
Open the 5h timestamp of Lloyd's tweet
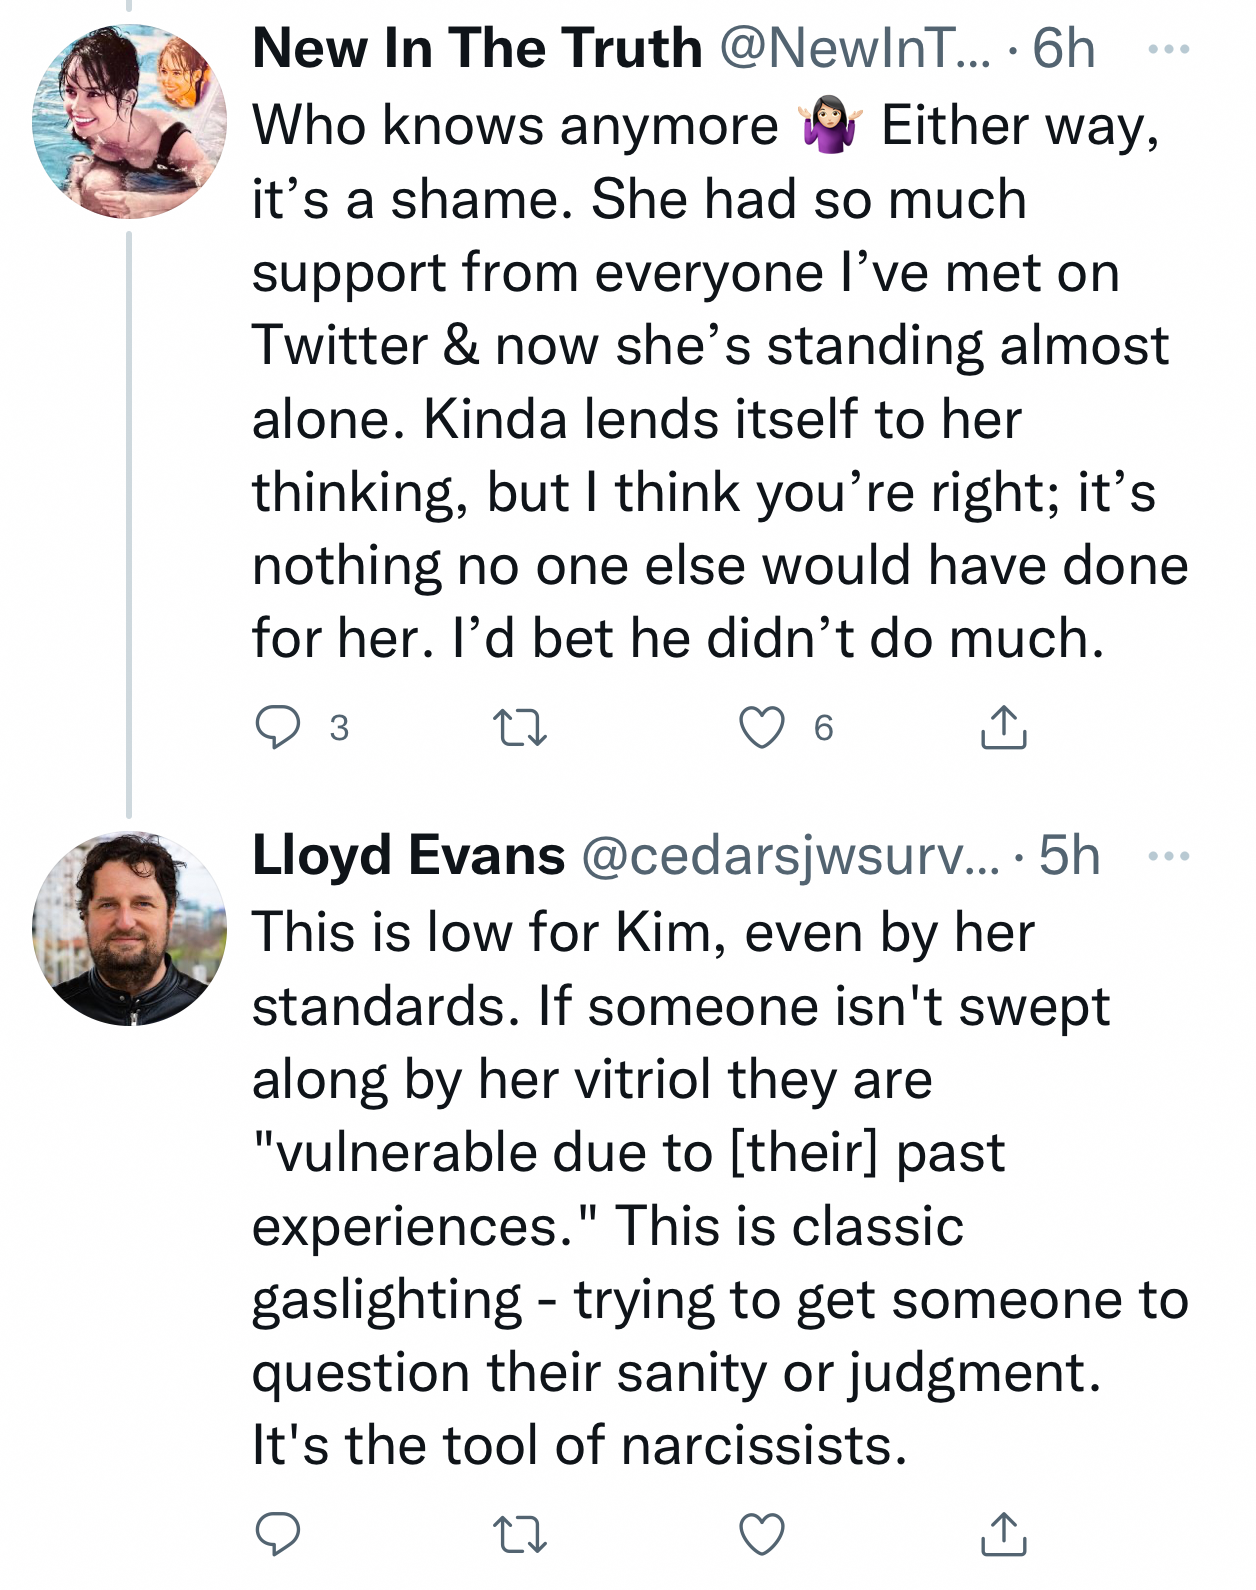1069,856
